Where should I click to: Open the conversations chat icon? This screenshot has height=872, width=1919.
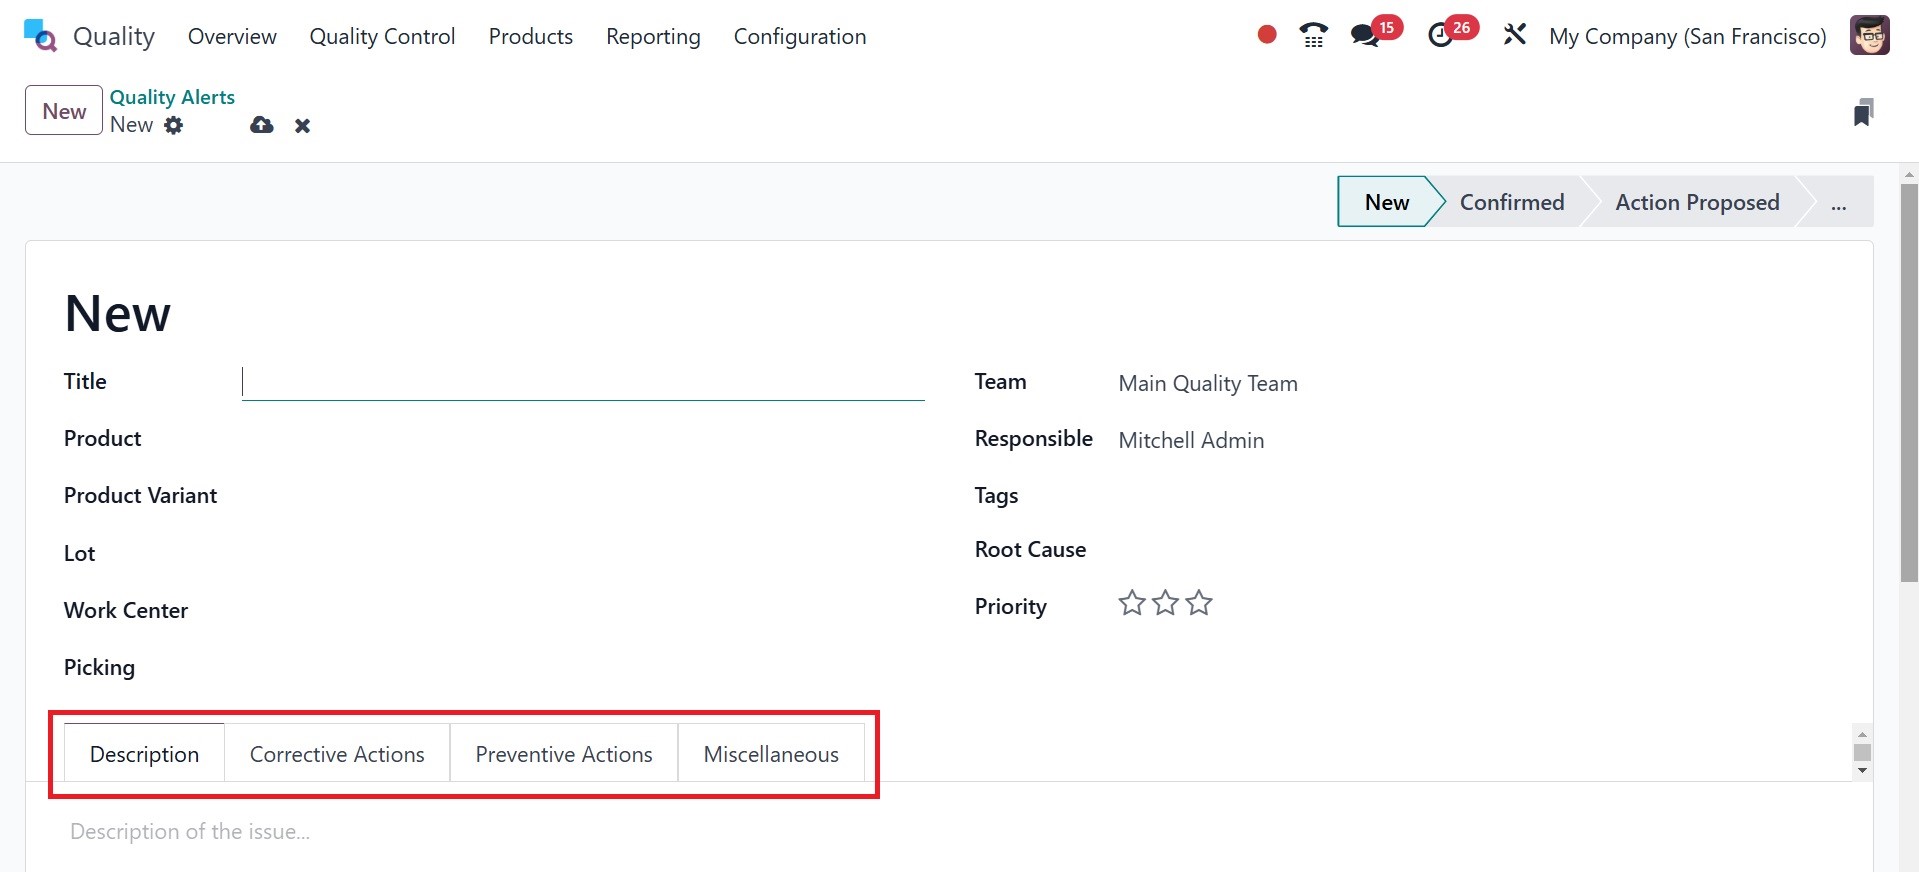[1364, 36]
